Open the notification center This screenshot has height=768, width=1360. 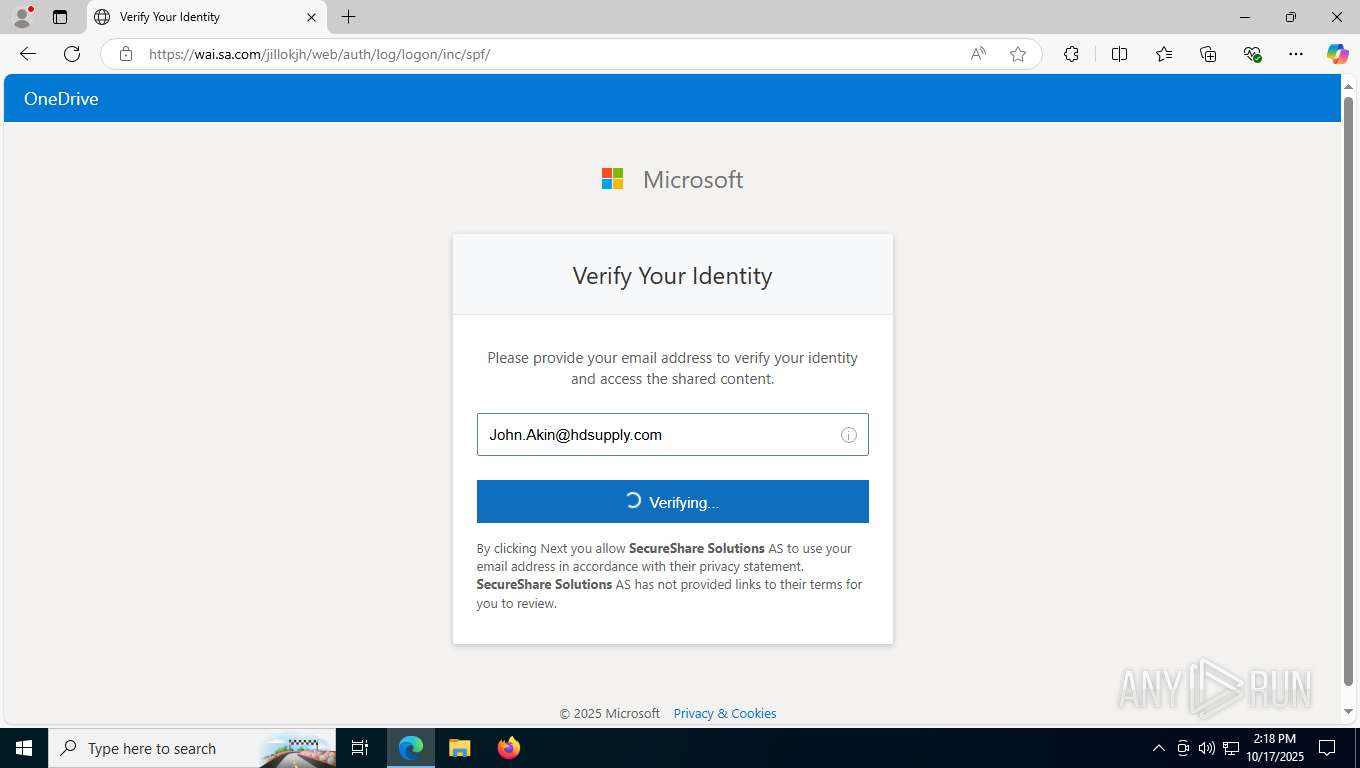[1327, 748]
